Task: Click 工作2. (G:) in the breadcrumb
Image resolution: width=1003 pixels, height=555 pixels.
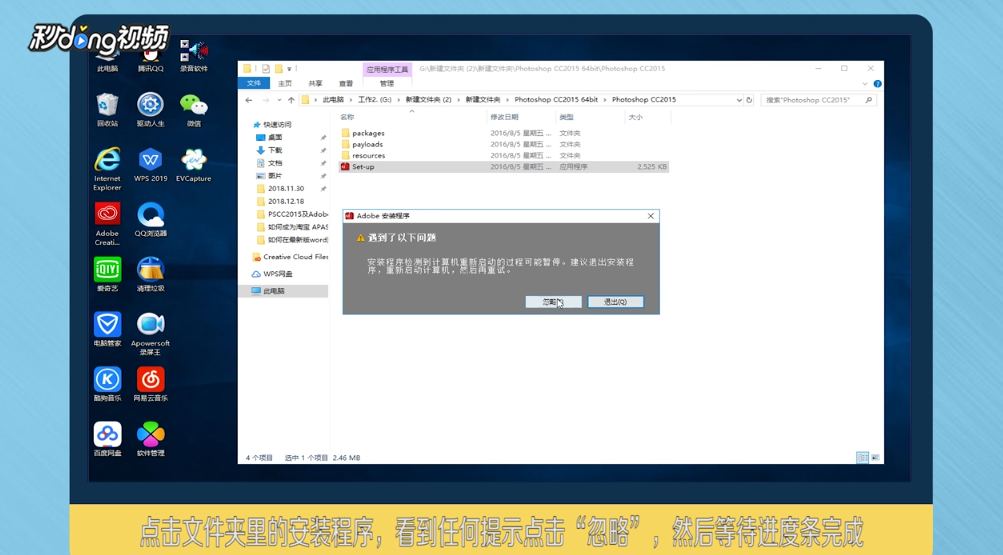Action: (375, 100)
